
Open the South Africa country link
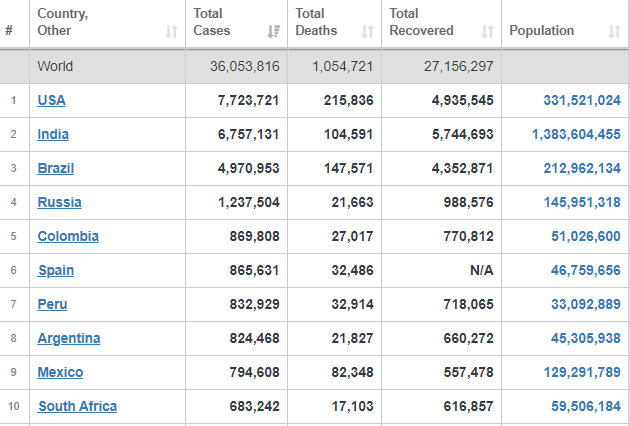[78, 406]
